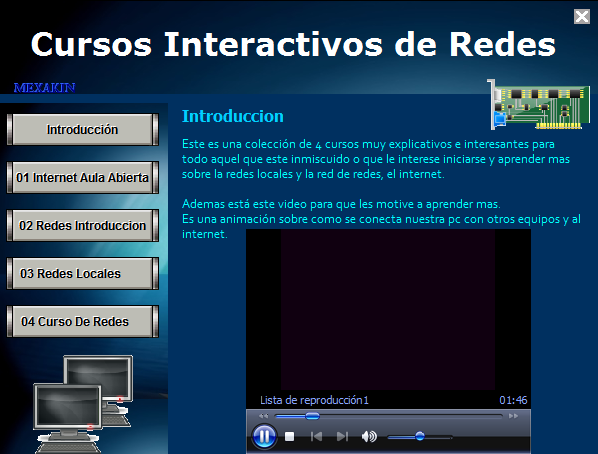The image size is (598, 454).
Task: Skip to previous track in player
Action: pos(316,436)
